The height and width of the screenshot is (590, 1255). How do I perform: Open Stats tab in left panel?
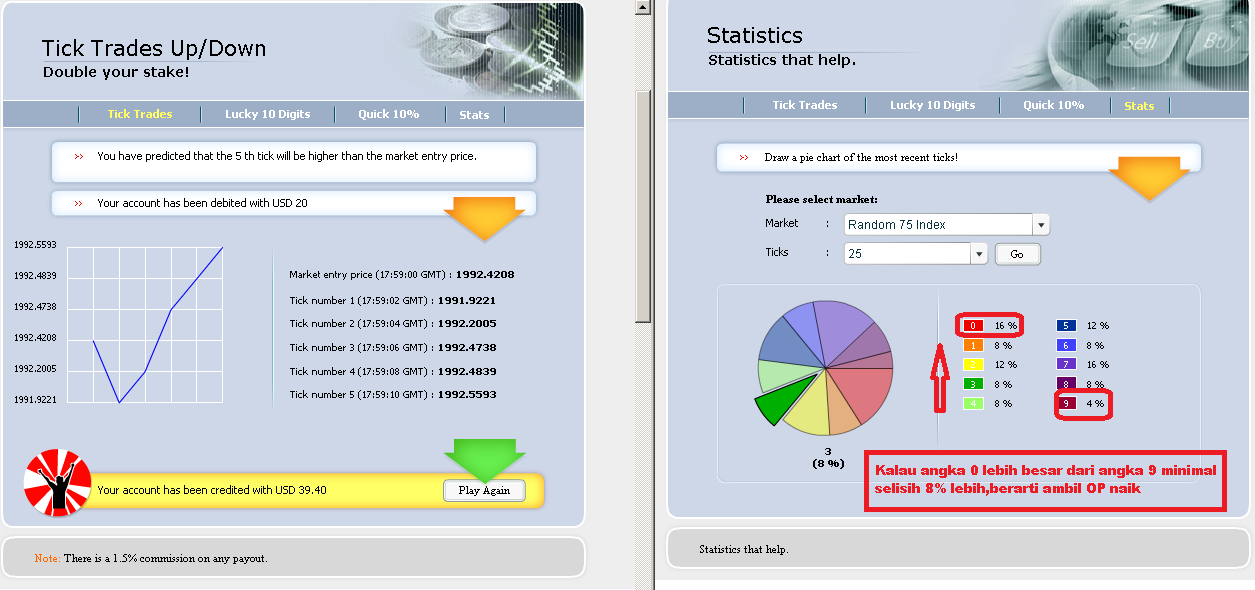[x=474, y=115]
